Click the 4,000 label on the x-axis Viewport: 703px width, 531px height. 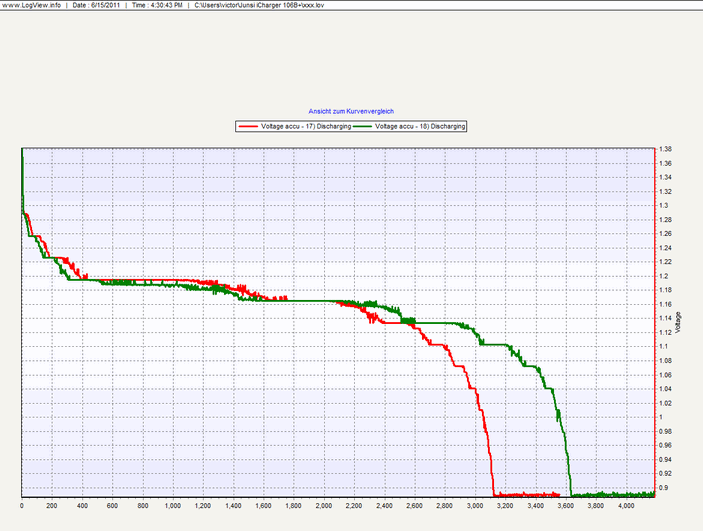click(x=625, y=507)
